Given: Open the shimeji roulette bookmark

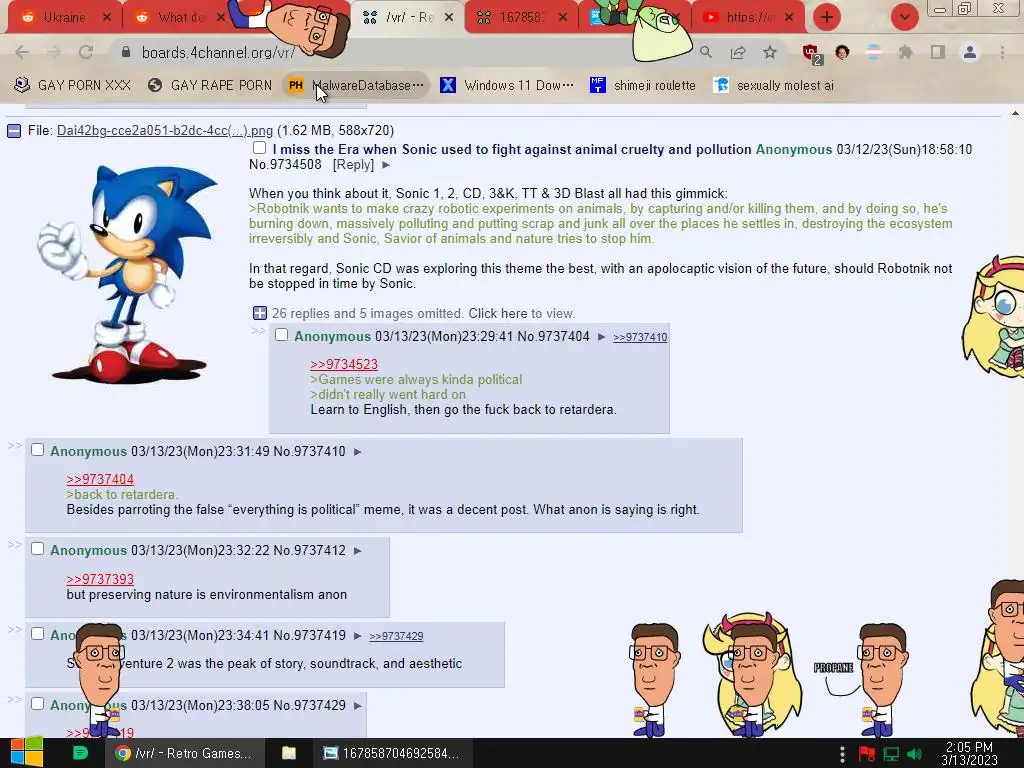Looking at the screenshot, I should click(643, 85).
